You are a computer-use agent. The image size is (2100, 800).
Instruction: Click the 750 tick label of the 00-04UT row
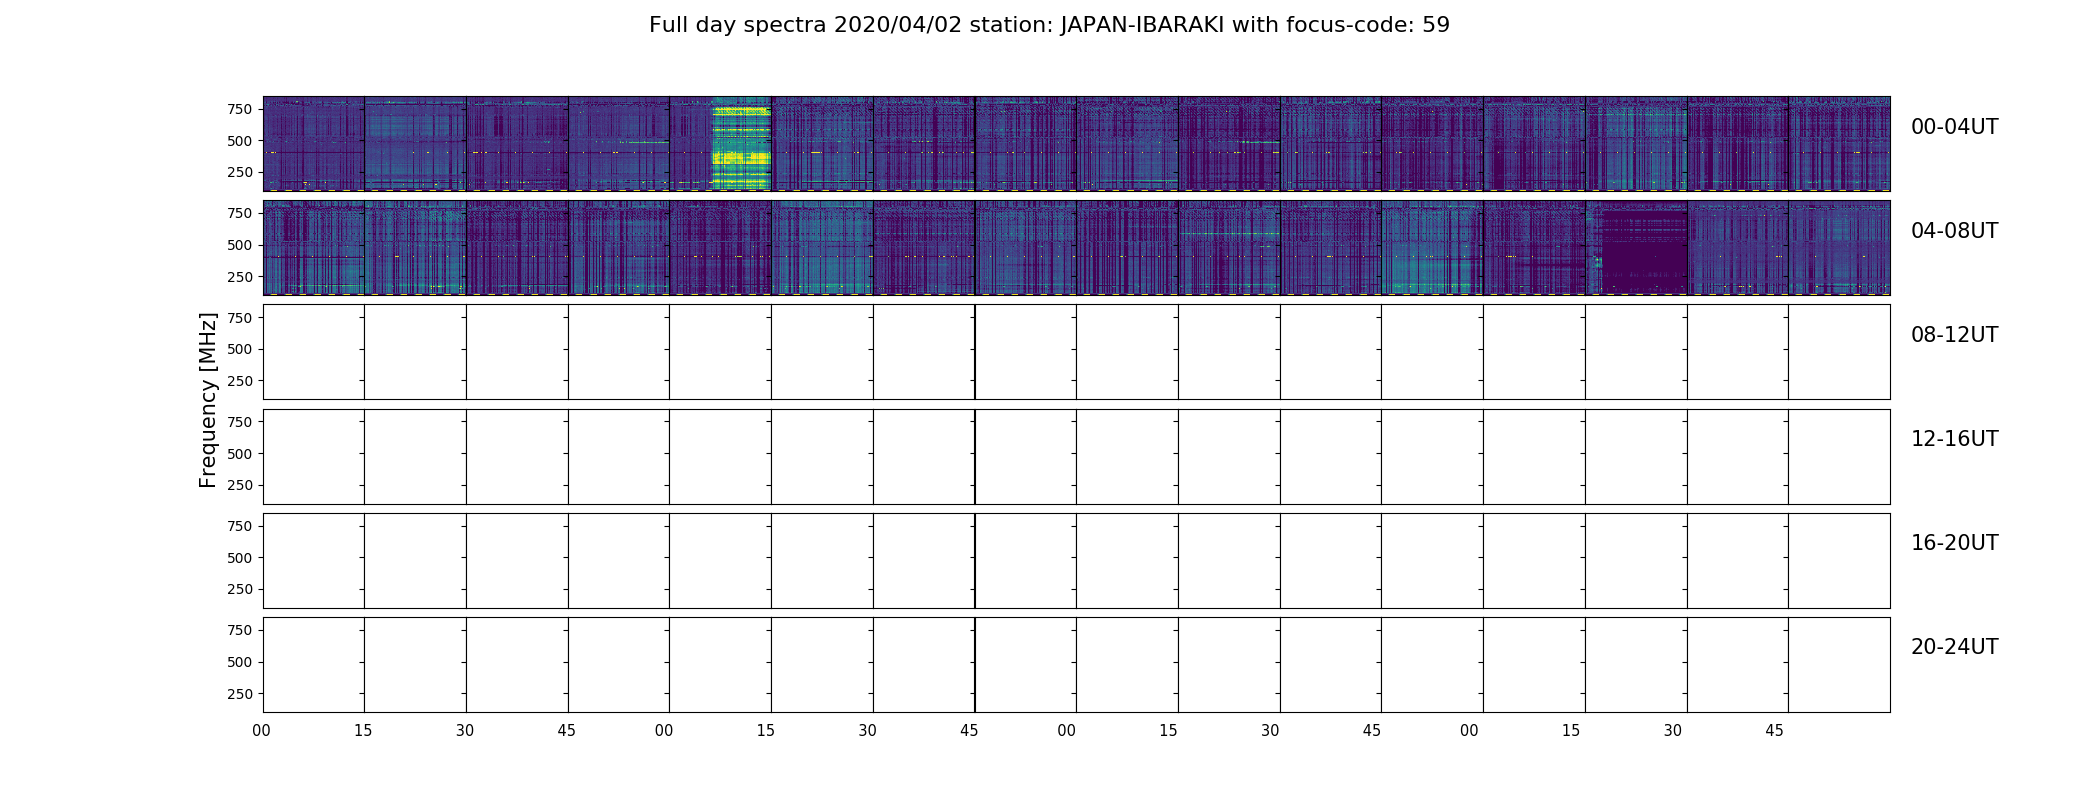tap(239, 109)
